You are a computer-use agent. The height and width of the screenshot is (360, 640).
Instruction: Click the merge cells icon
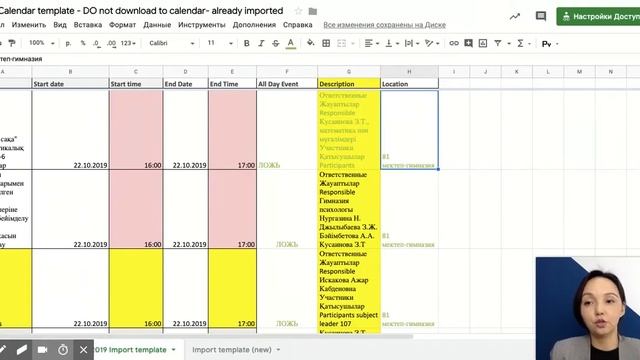[x=342, y=43]
